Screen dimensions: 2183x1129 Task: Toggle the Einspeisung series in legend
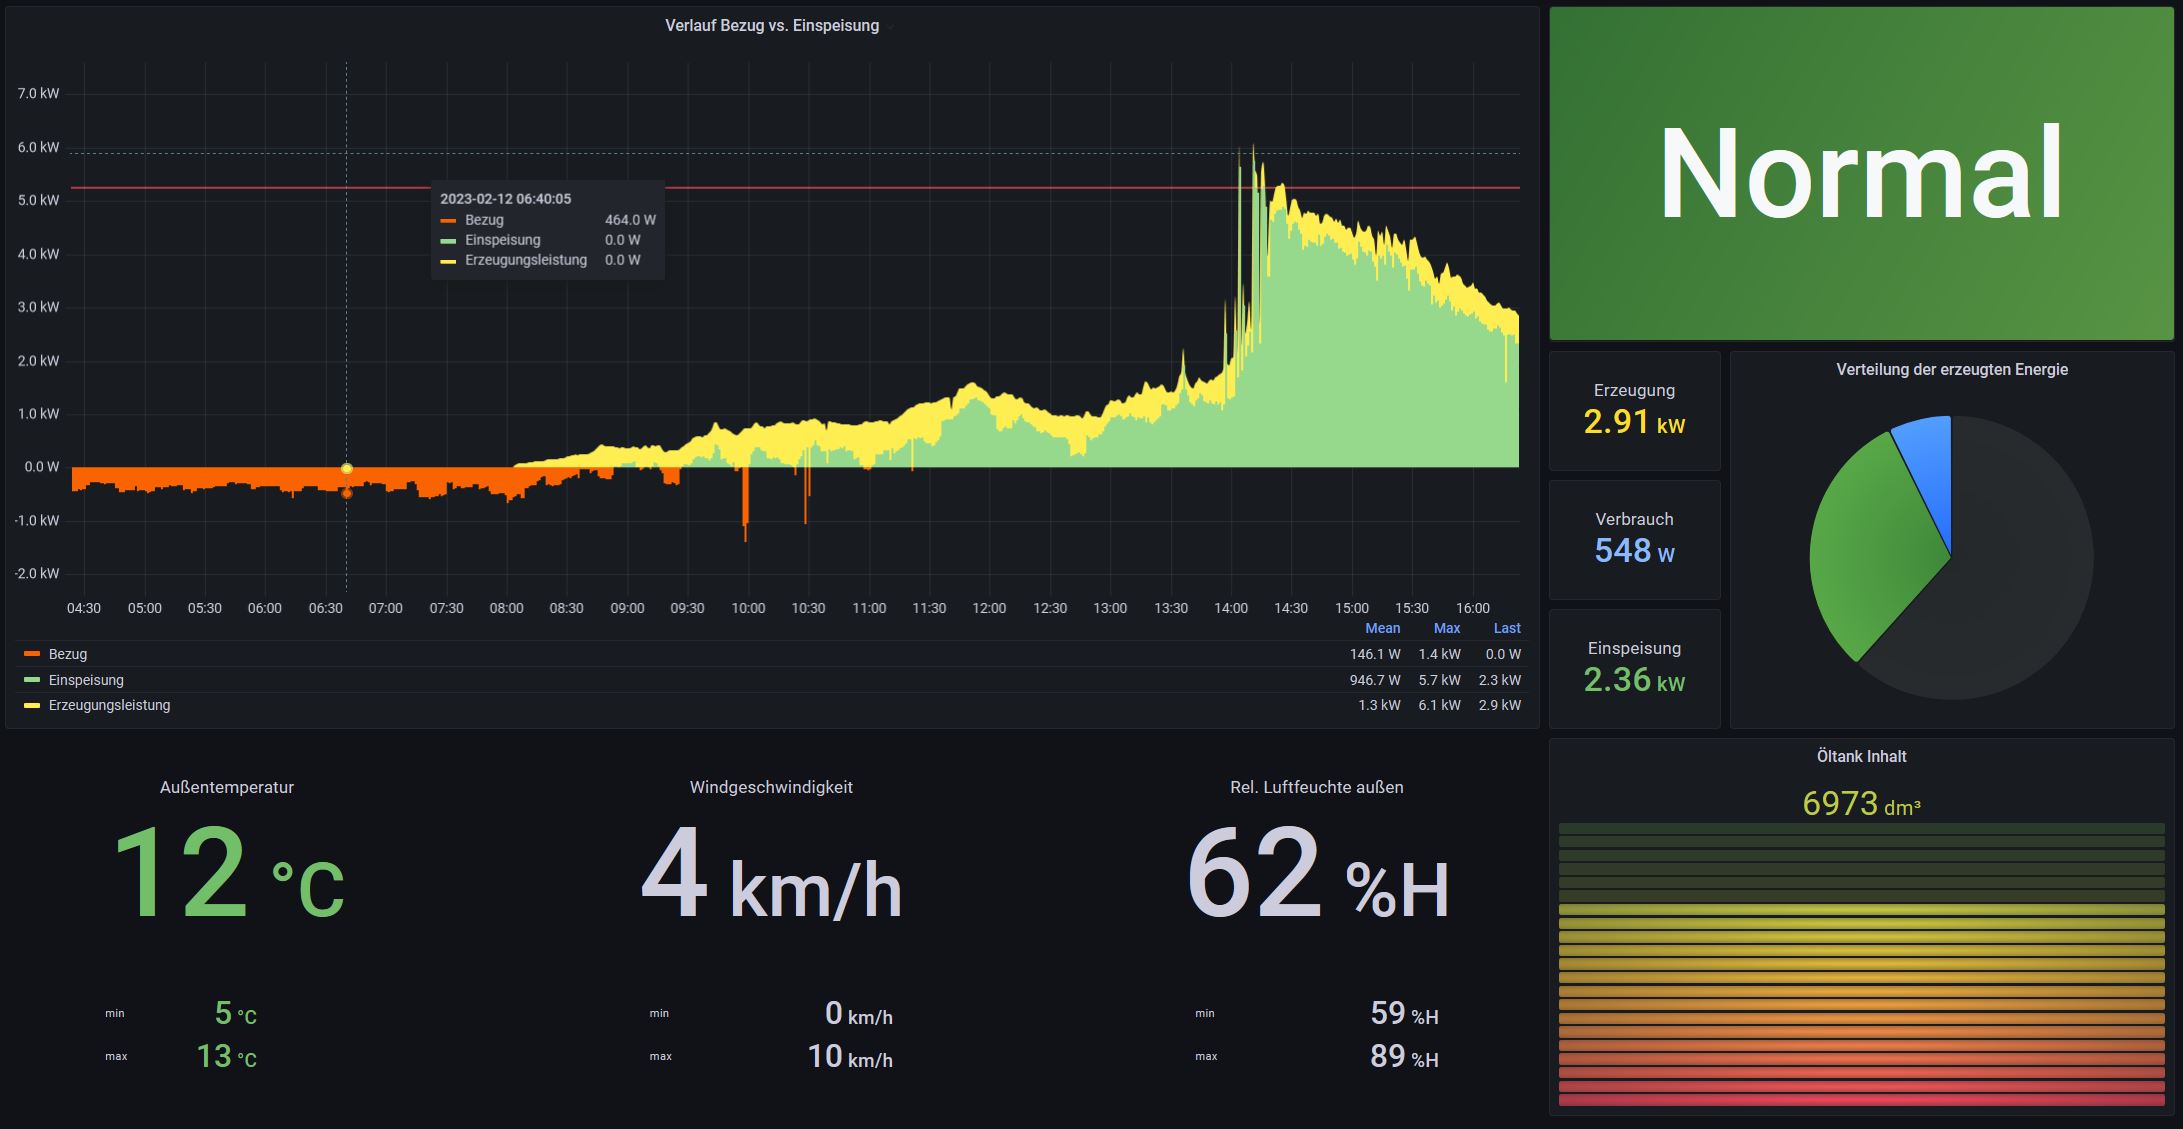86,680
